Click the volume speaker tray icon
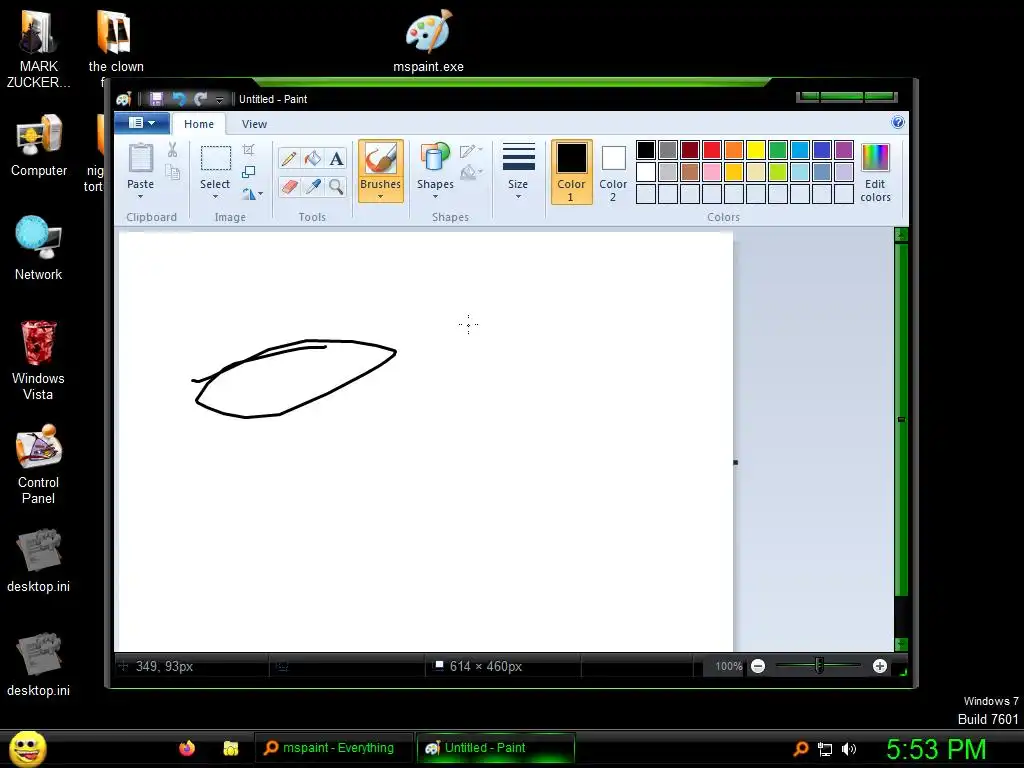 point(849,749)
